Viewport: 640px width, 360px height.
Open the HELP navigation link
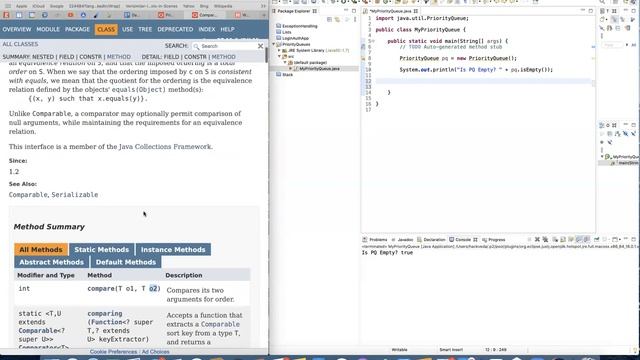click(x=227, y=29)
